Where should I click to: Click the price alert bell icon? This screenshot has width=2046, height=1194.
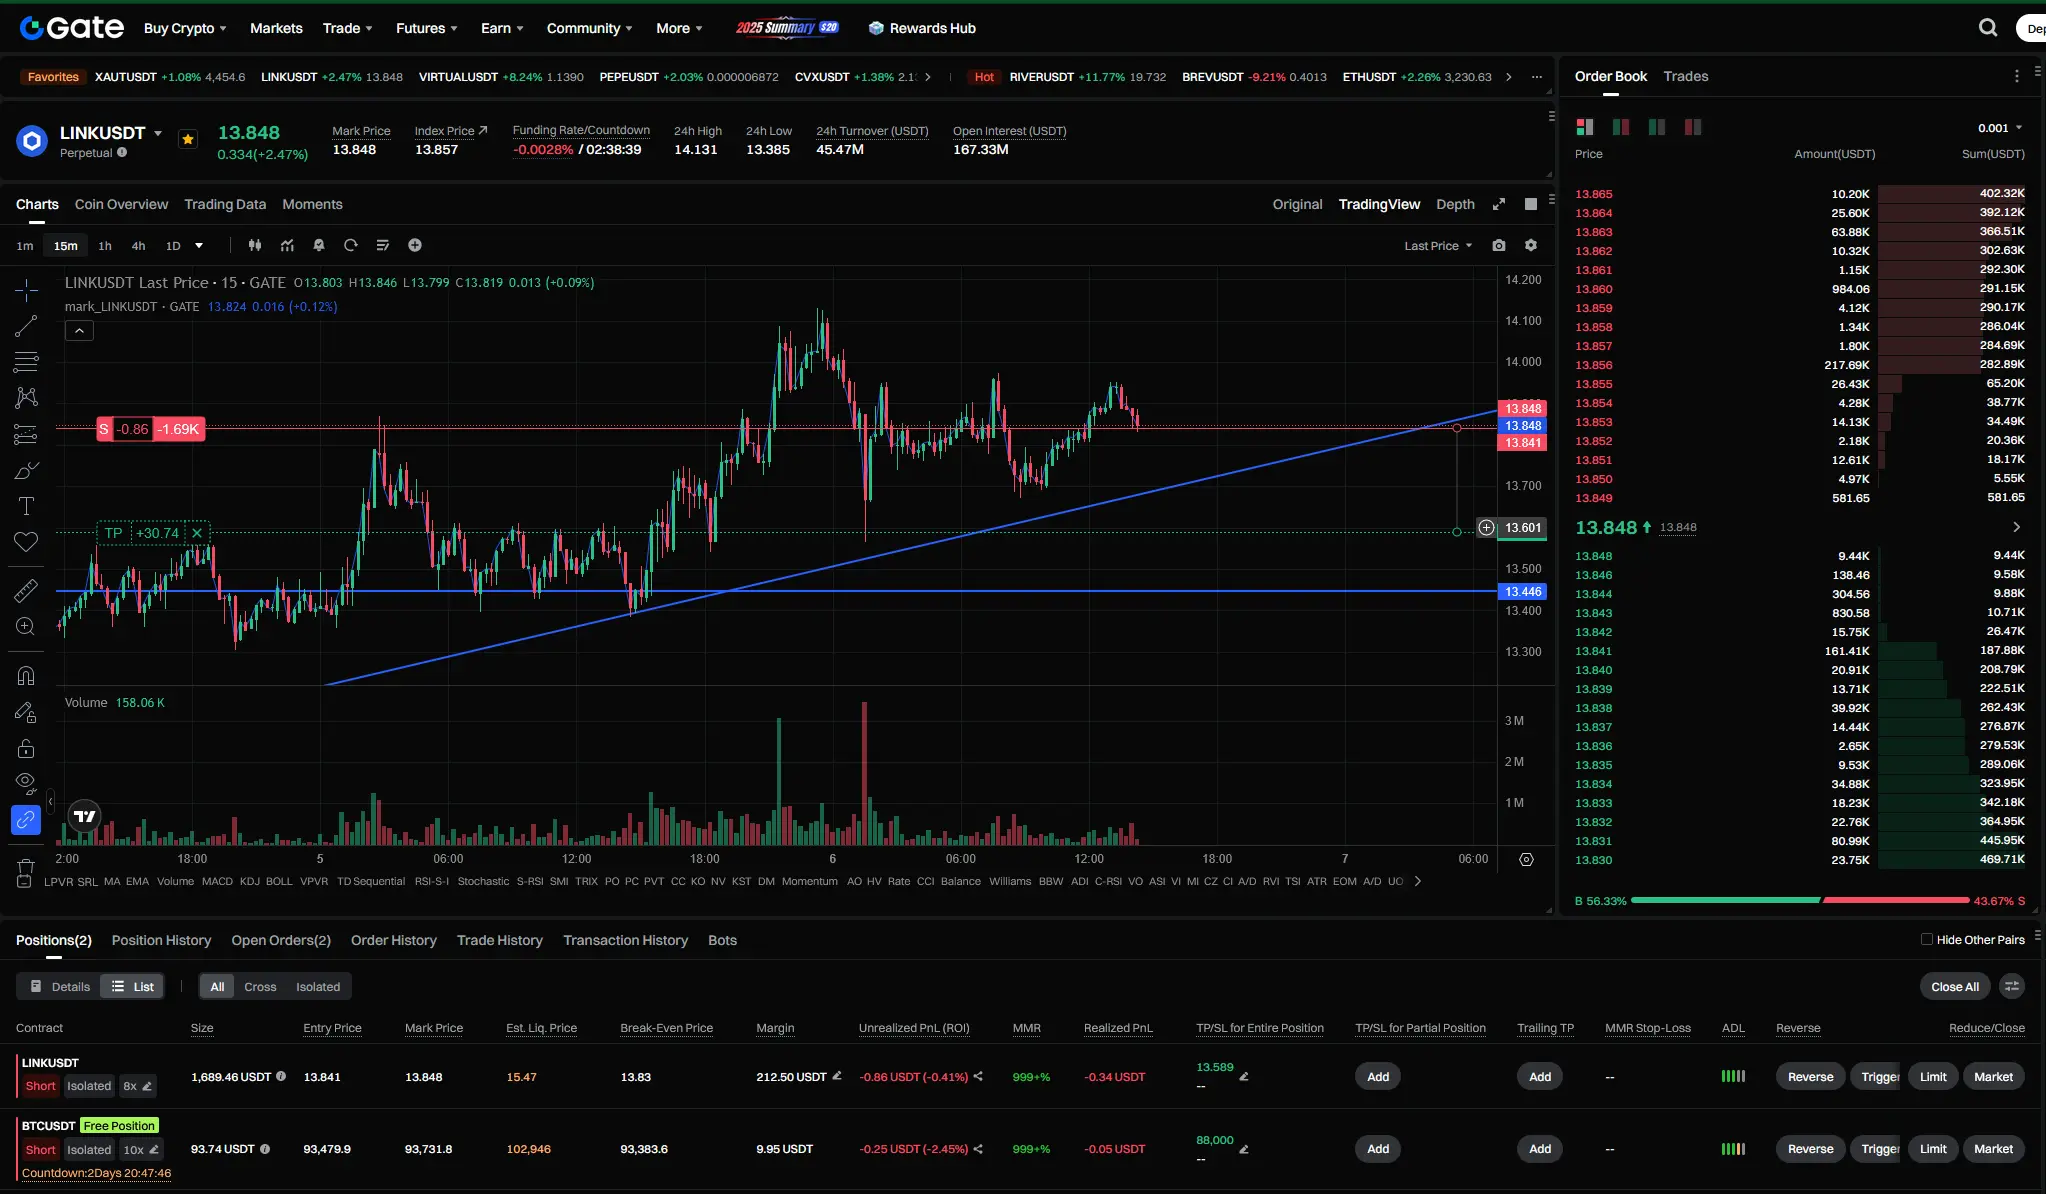pos(319,246)
